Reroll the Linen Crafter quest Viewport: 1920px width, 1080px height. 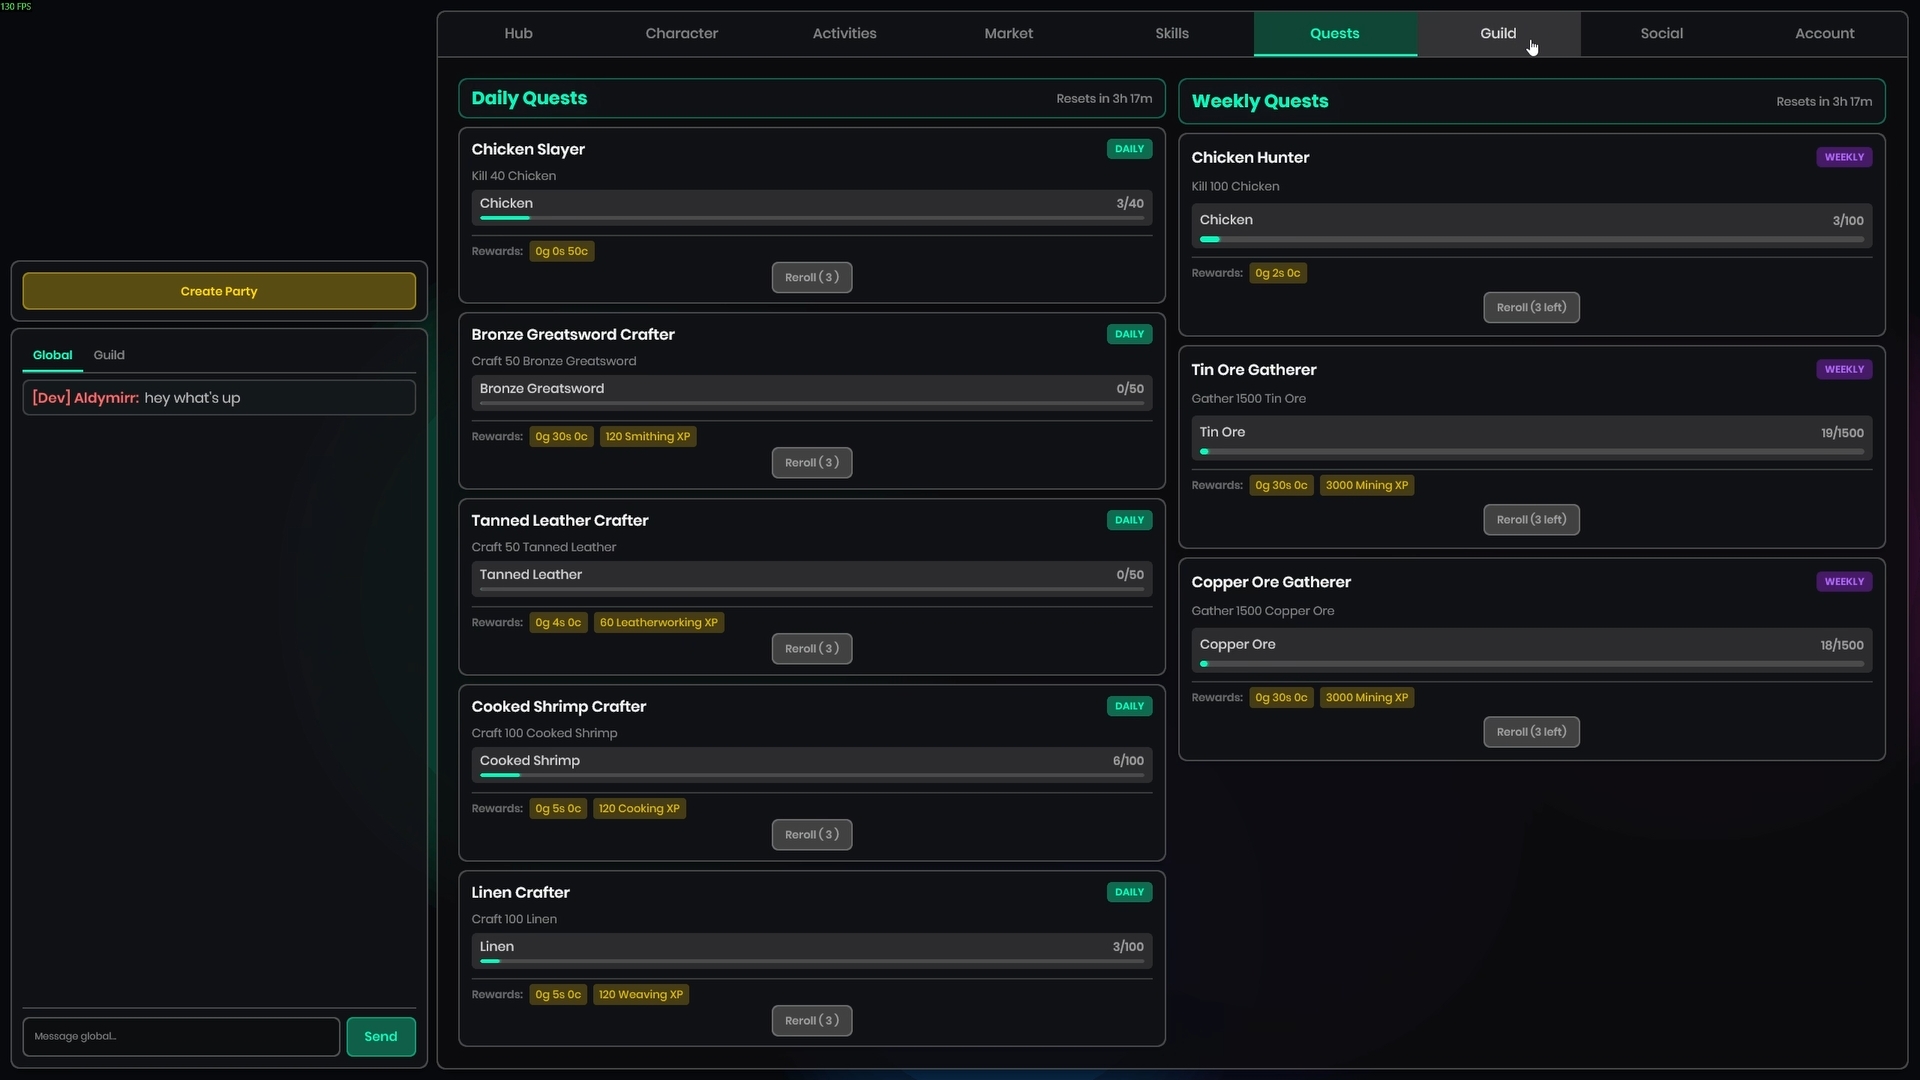point(811,1020)
